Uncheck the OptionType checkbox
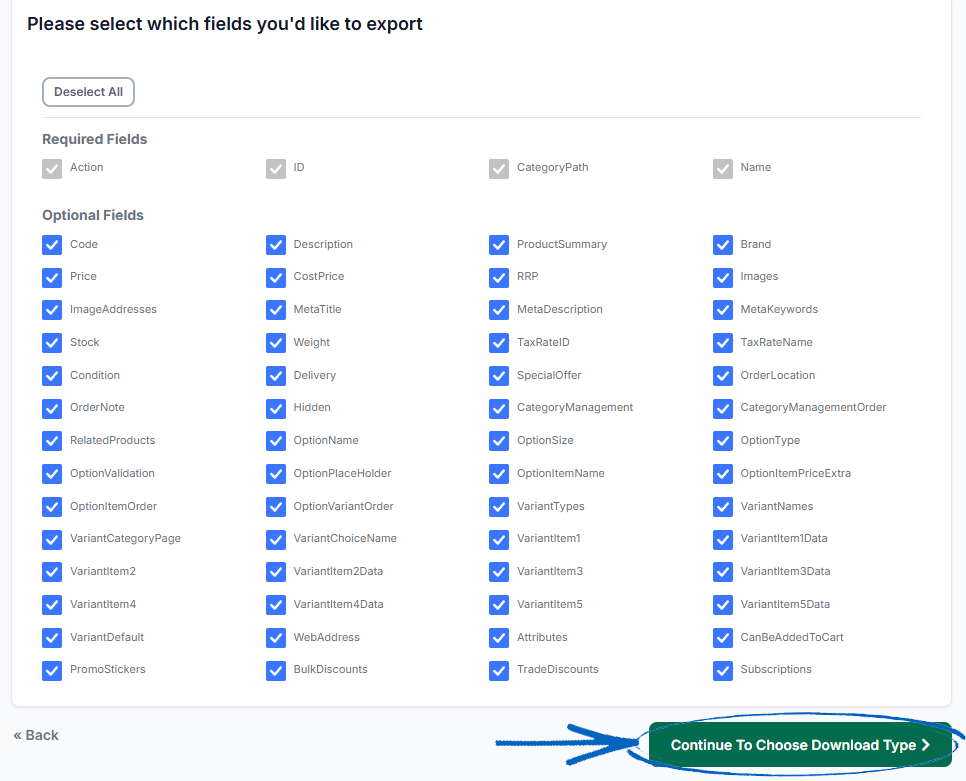Image resolution: width=966 pixels, height=781 pixels. click(723, 441)
